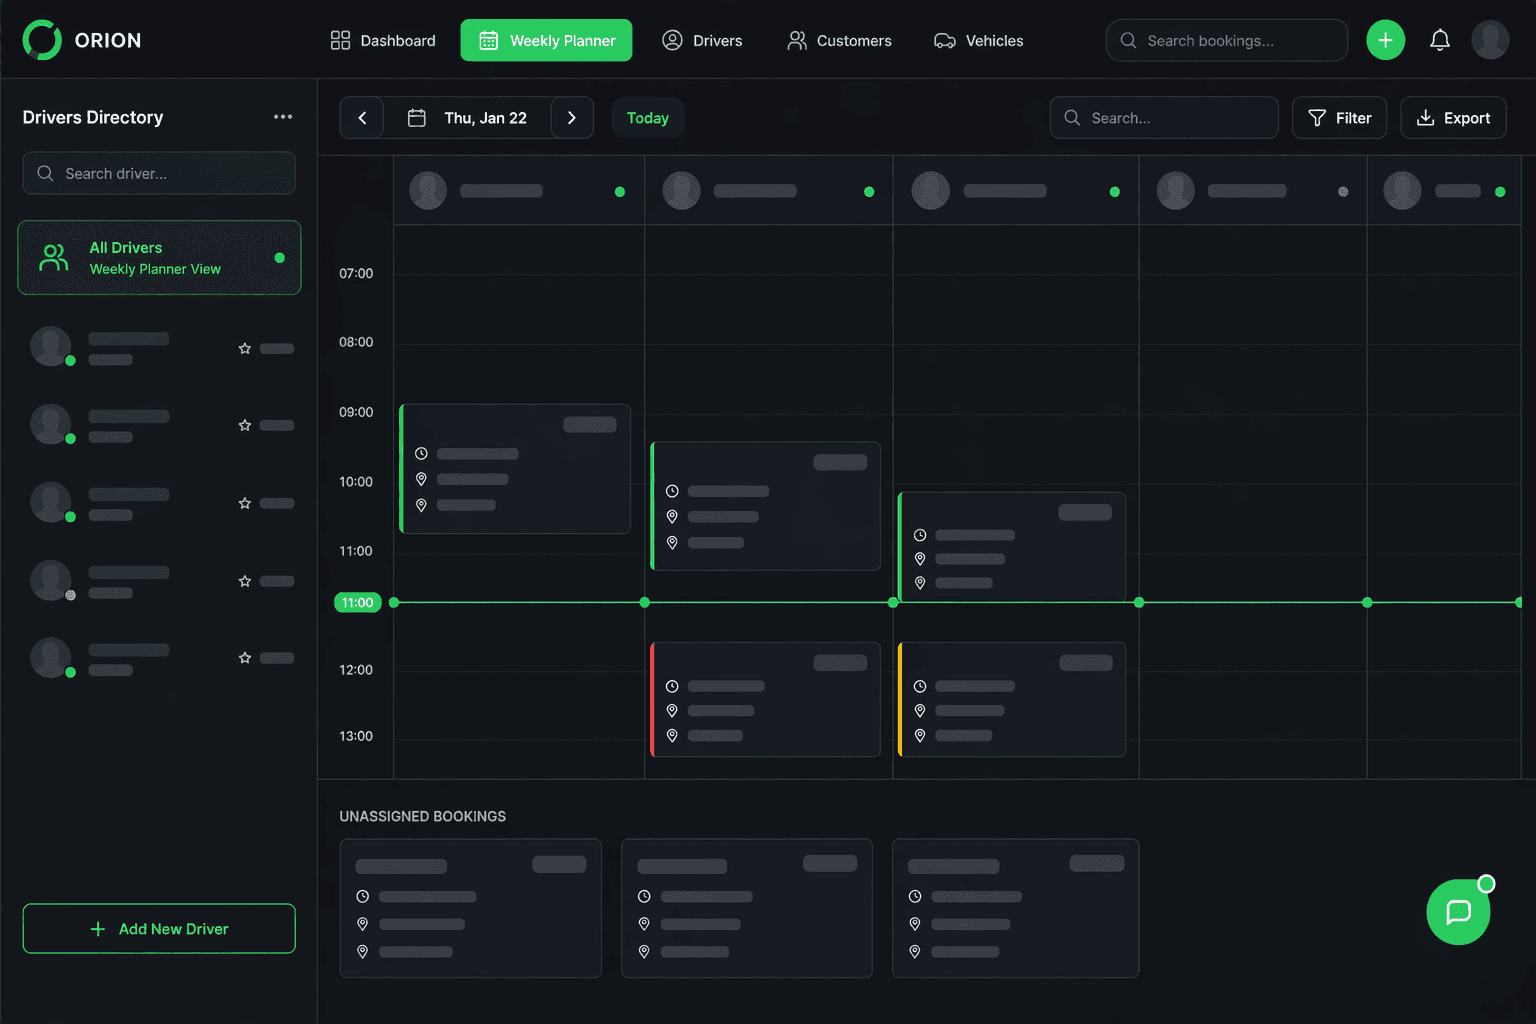Click the 11:00 current time marker
The height and width of the screenshot is (1024, 1536).
tap(357, 602)
